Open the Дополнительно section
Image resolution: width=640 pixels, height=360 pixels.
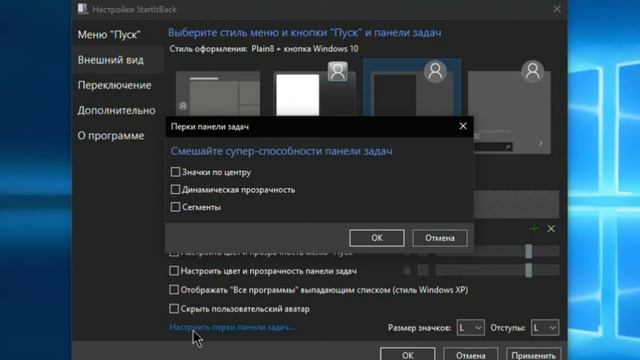(116, 111)
